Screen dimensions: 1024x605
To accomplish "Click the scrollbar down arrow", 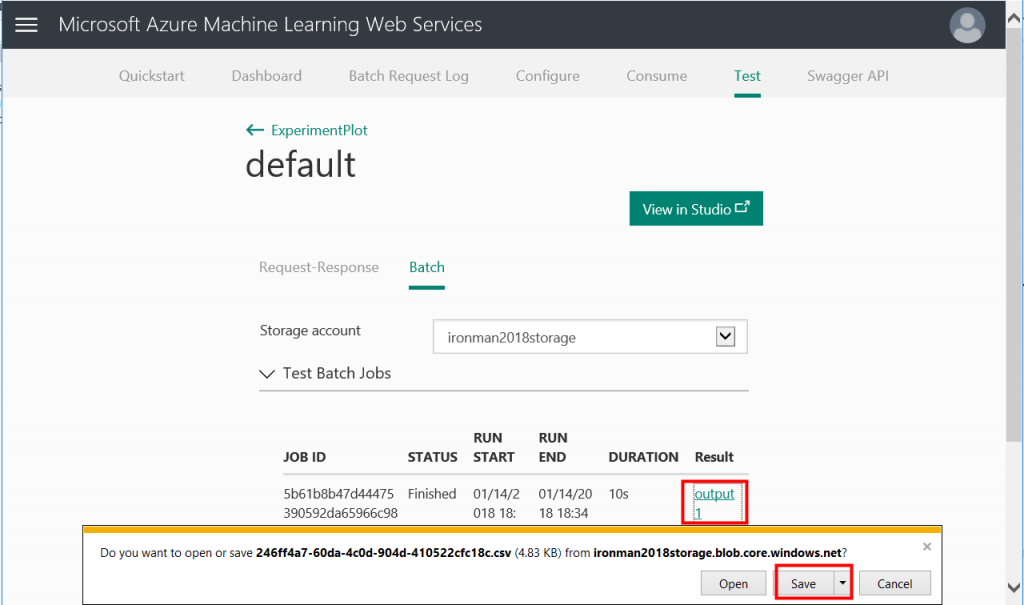I will (1014, 587).
